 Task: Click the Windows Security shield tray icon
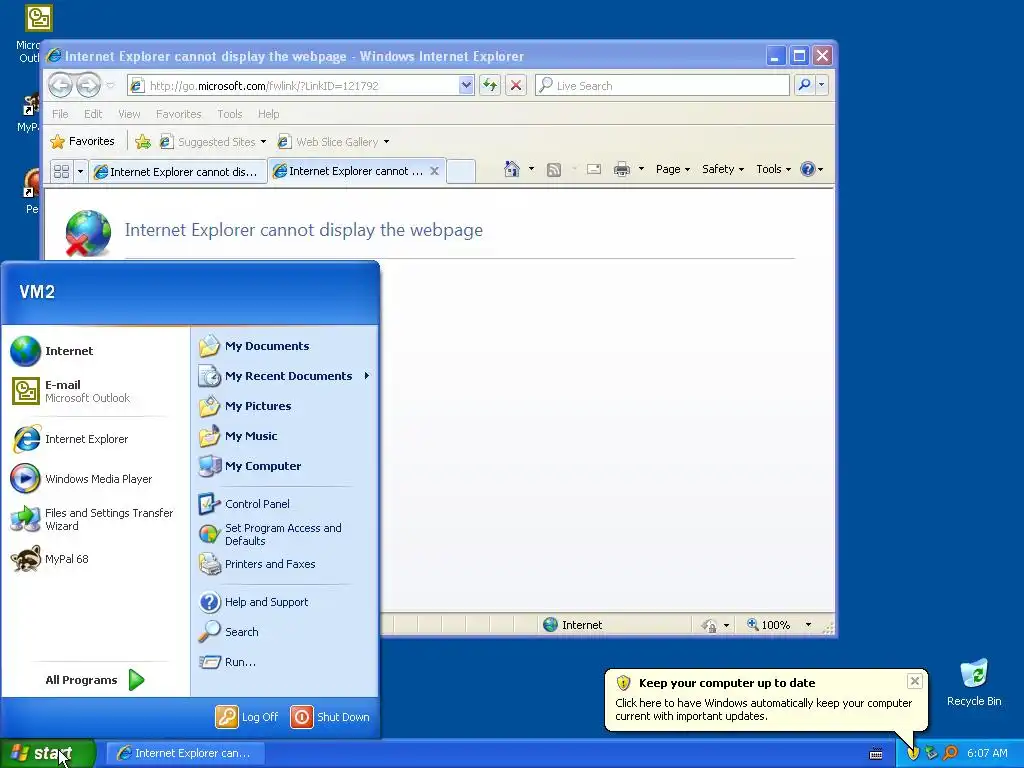[x=913, y=753]
